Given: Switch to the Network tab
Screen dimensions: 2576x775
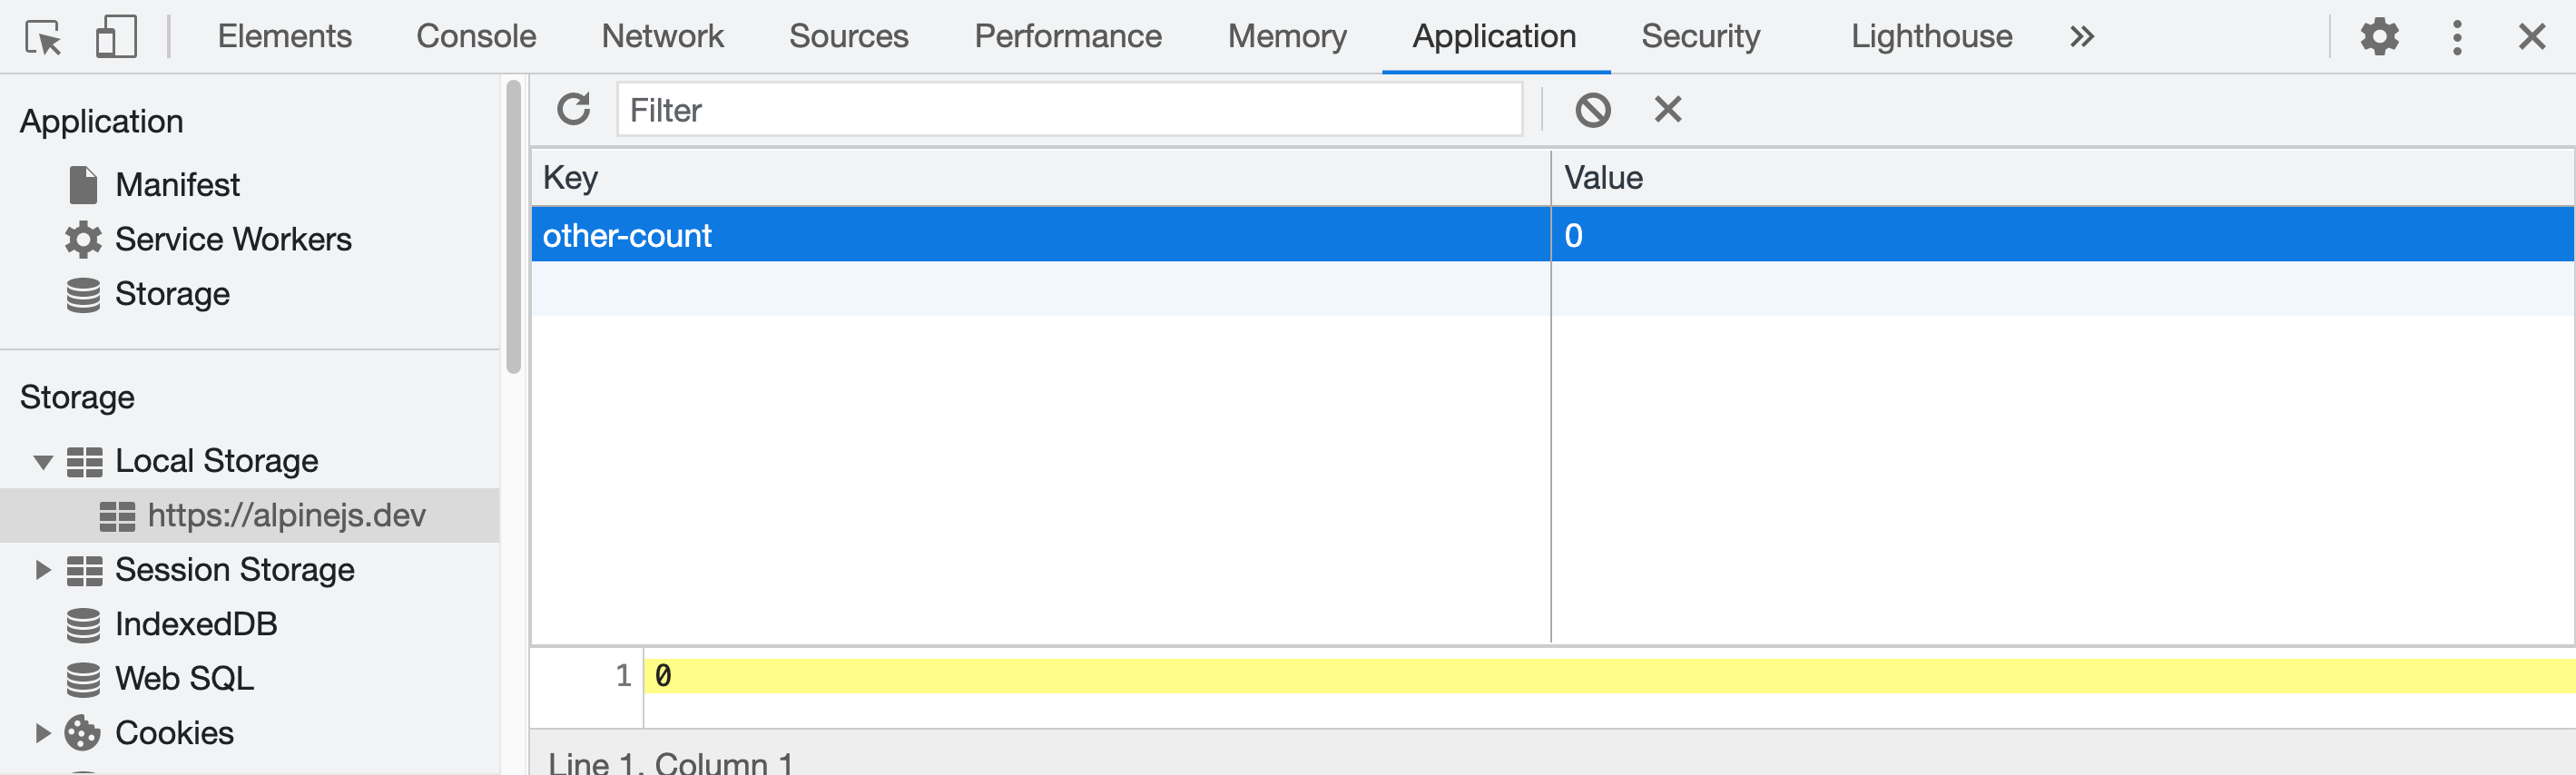Looking at the screenshot, I should pos(662,37).
